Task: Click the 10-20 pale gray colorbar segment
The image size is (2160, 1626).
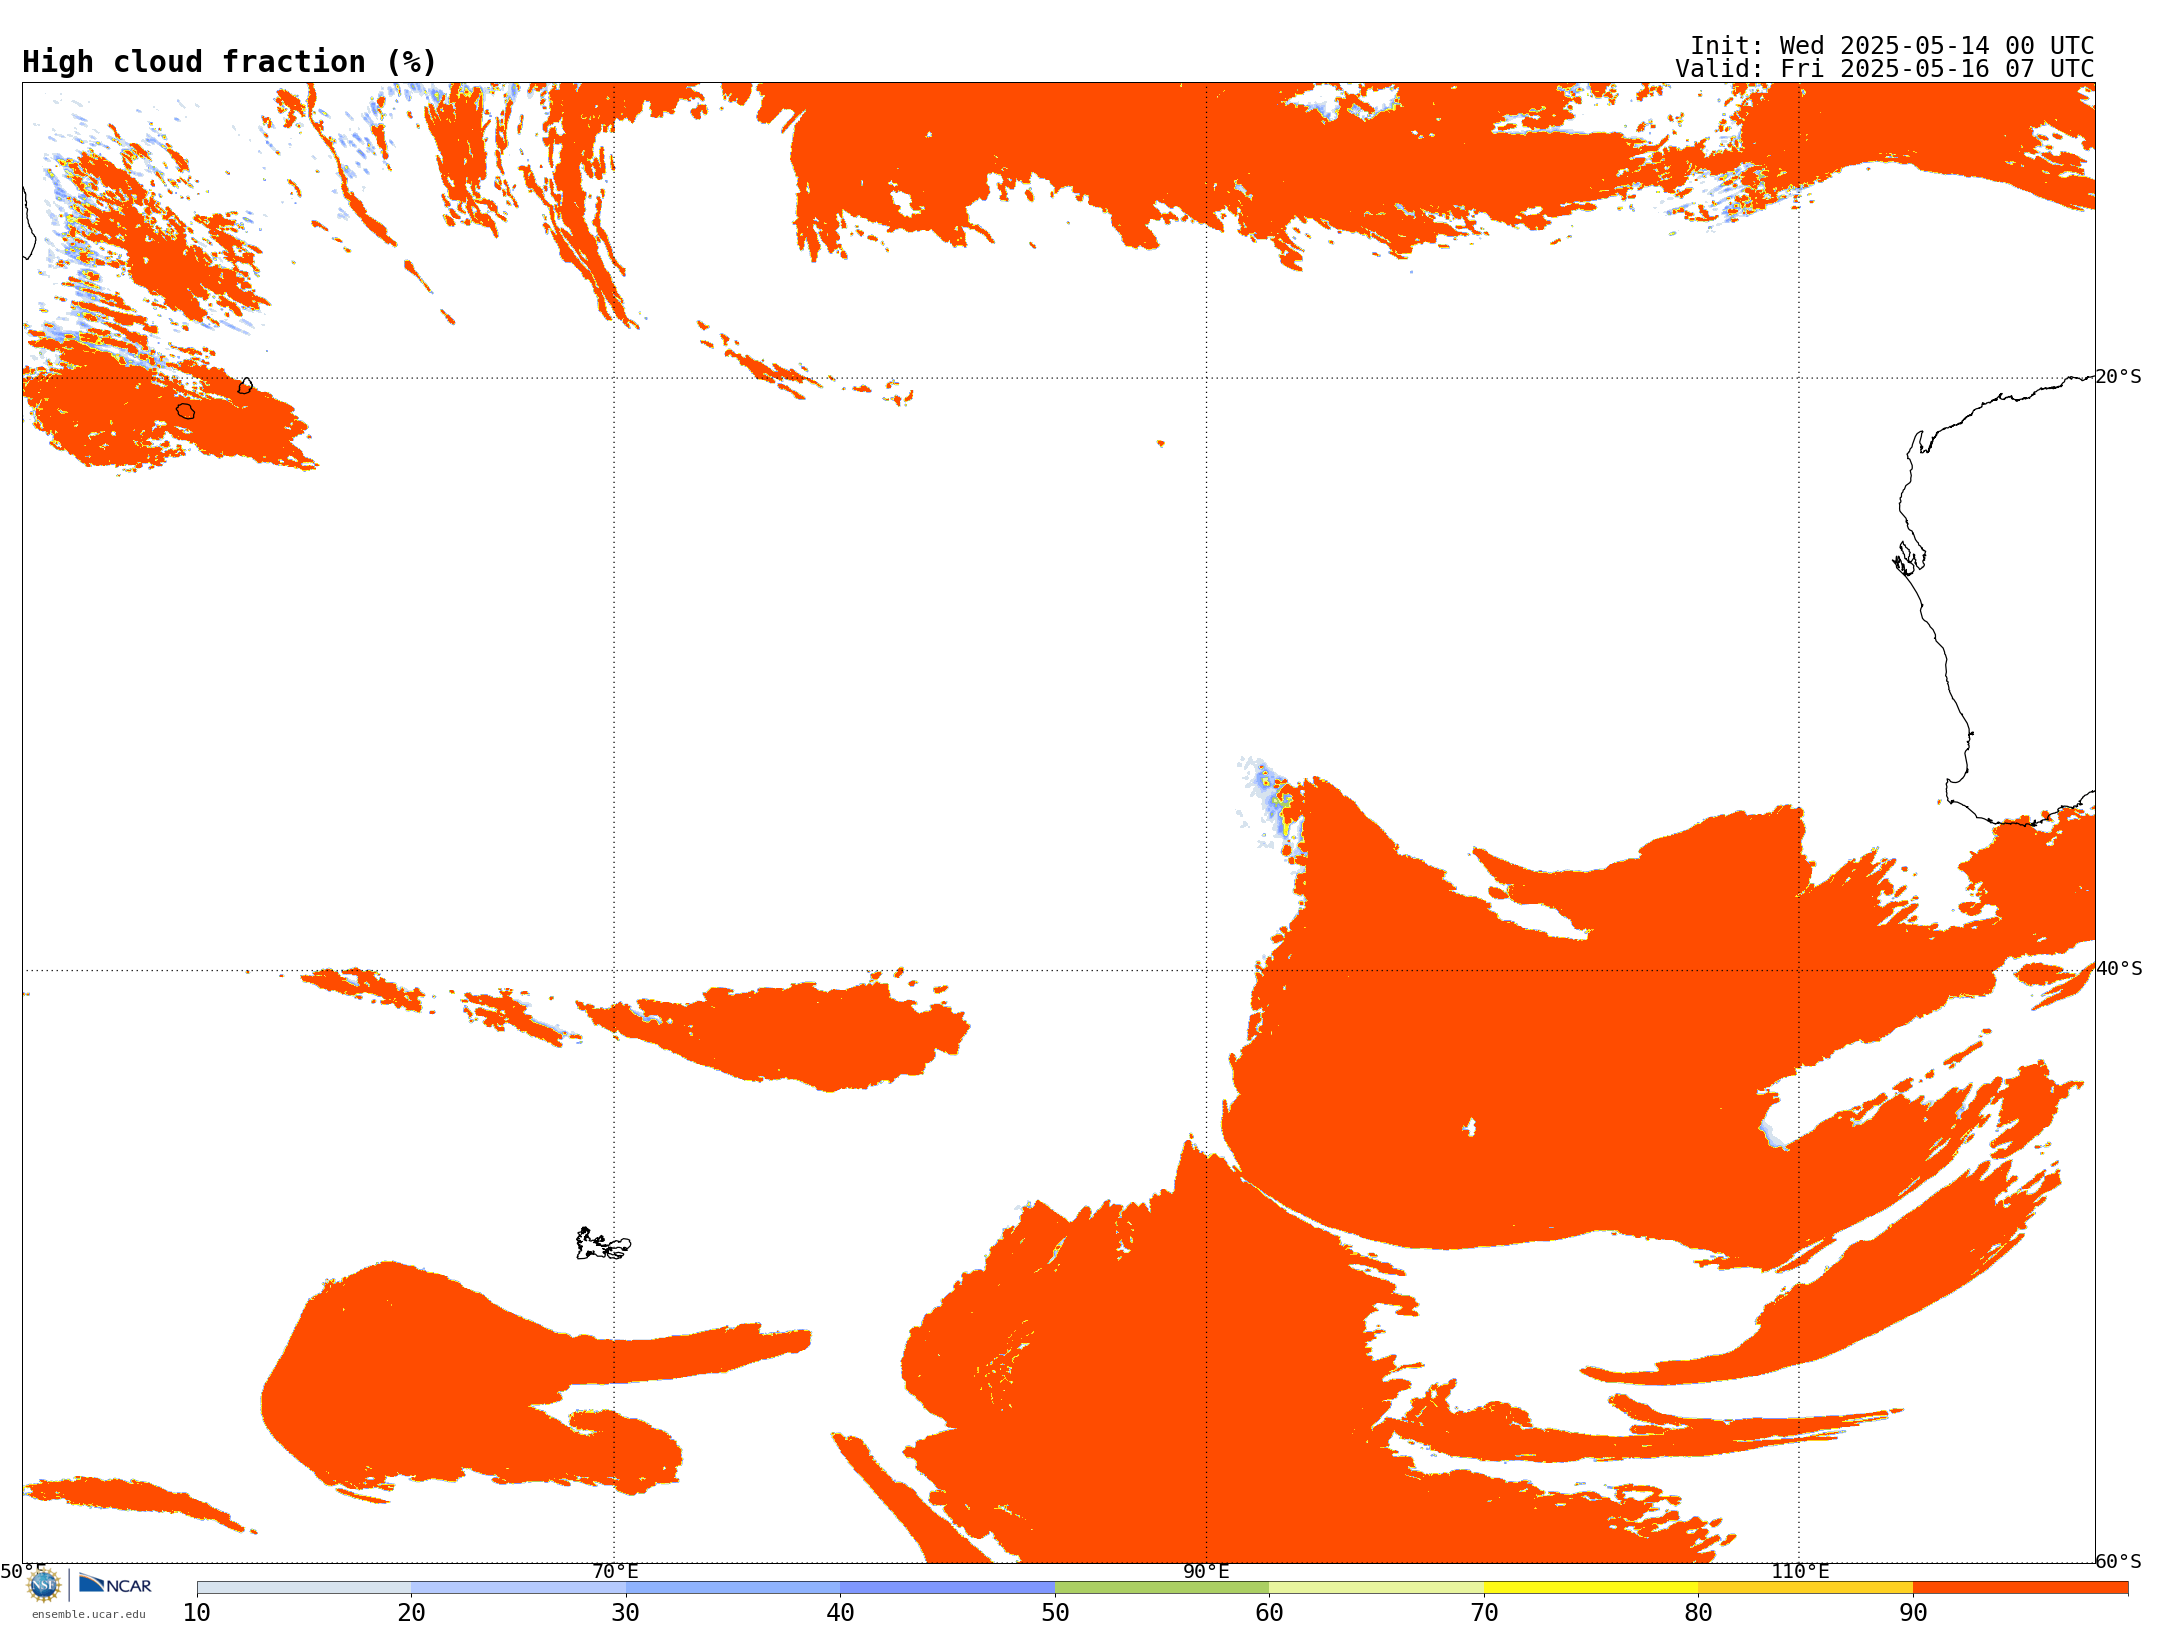Action: point(304,1588)
